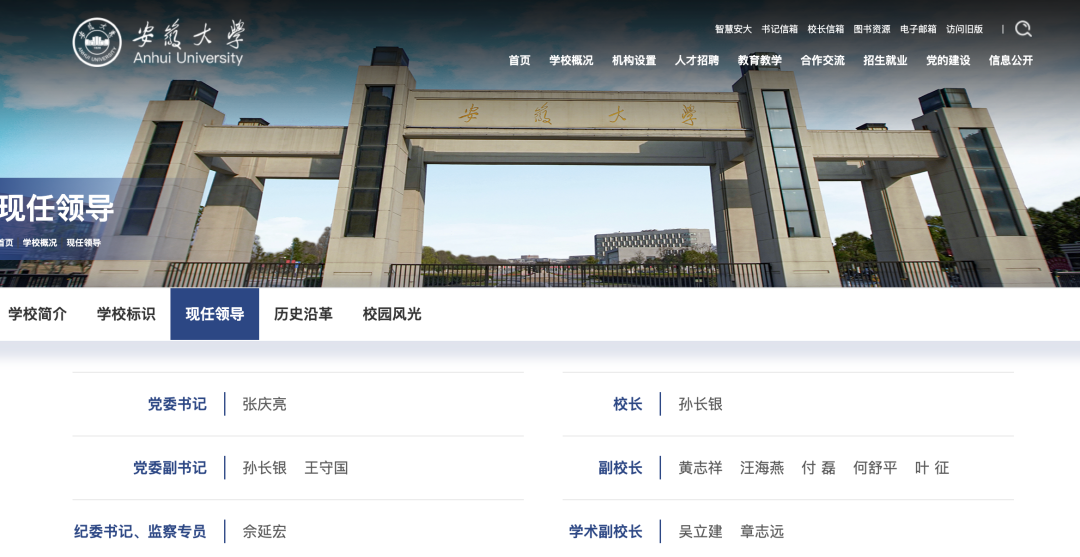Click the 党委副书记 title label
Screen dimensions: 1080x557
click(170, 468)
